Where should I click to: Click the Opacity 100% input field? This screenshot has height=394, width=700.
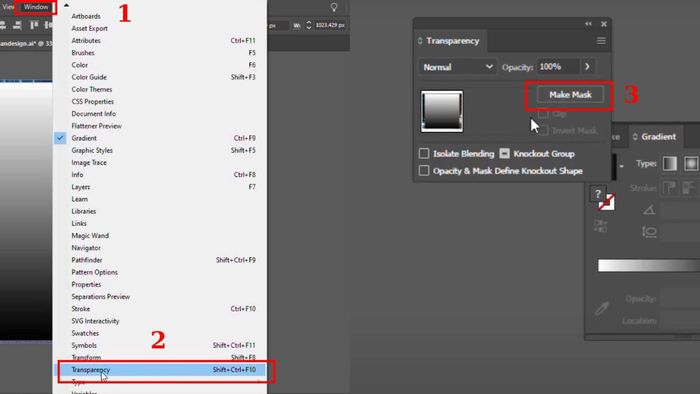point(558,66)
